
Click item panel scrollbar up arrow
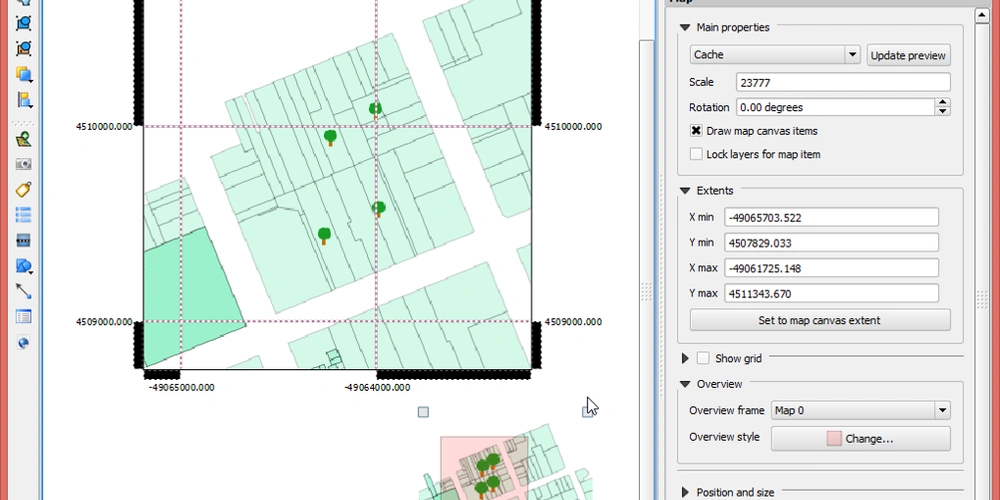[x=982, y=15]
